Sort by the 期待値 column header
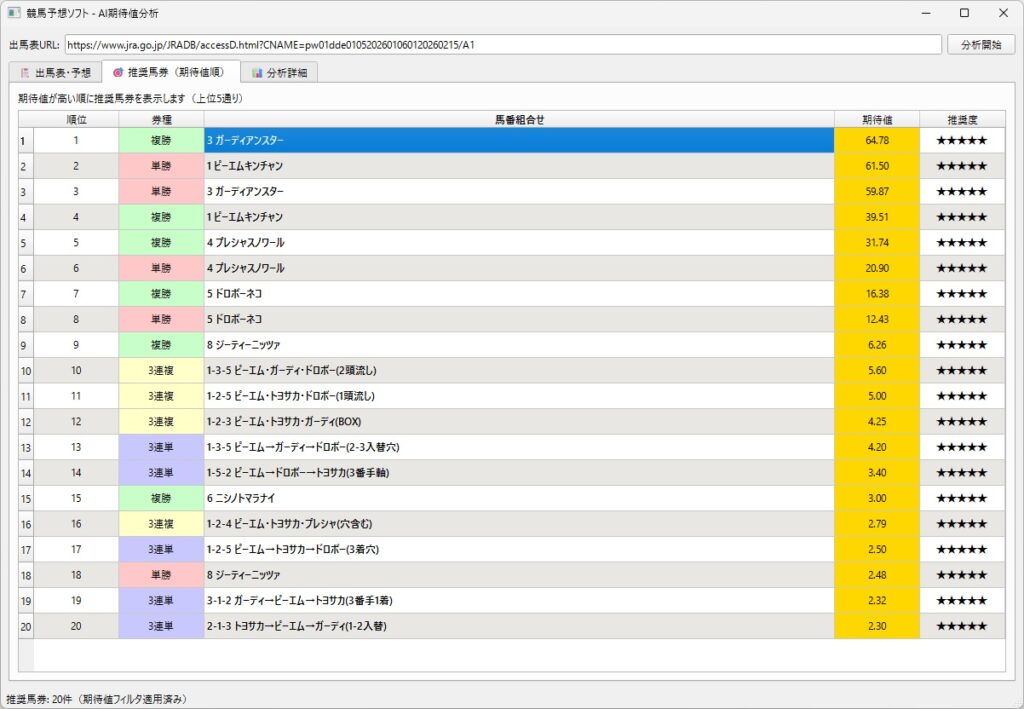The width and height of the screenshot is (1024, 709). point(876,120)
